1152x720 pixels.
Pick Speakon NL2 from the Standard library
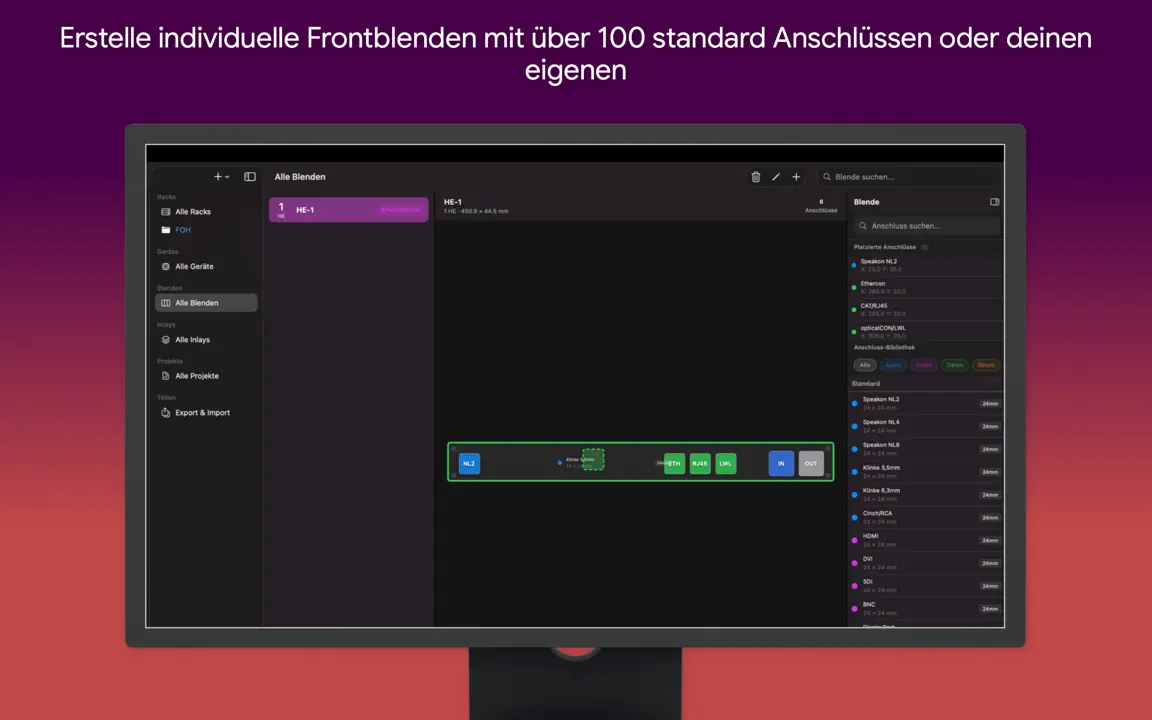926,403
